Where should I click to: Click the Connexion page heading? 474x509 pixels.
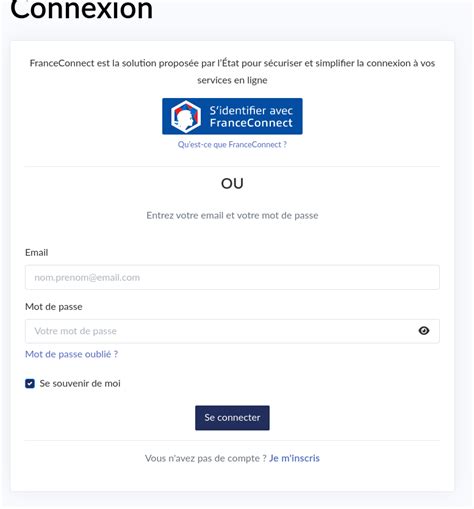(x=82, y=10)
